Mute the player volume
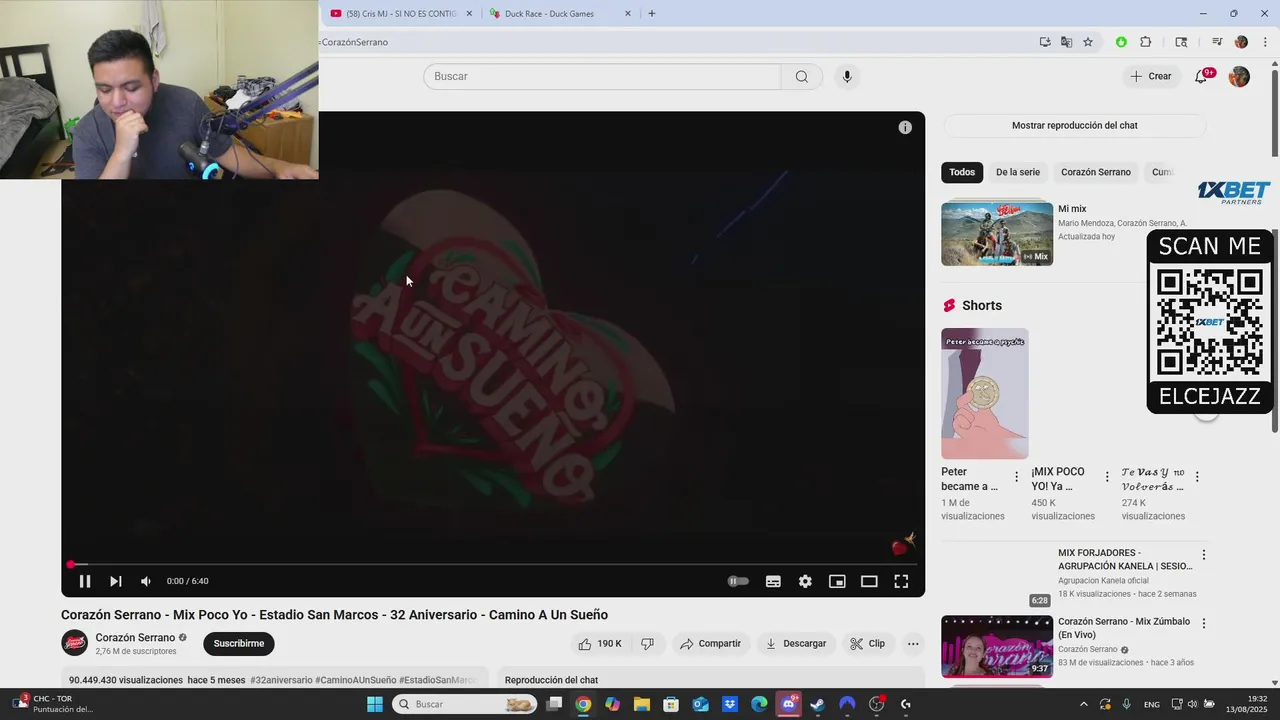Screen dimensions: 1280x720 [x=146, y=581]
